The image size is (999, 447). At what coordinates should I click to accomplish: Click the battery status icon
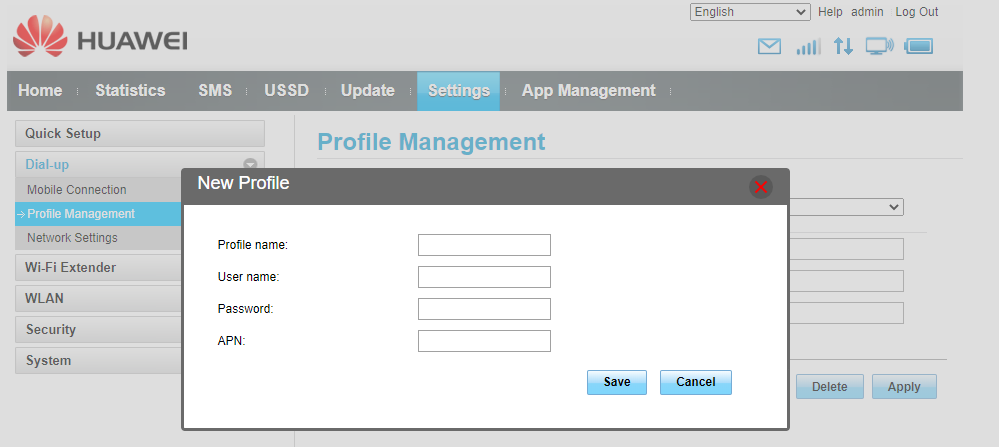919,46
